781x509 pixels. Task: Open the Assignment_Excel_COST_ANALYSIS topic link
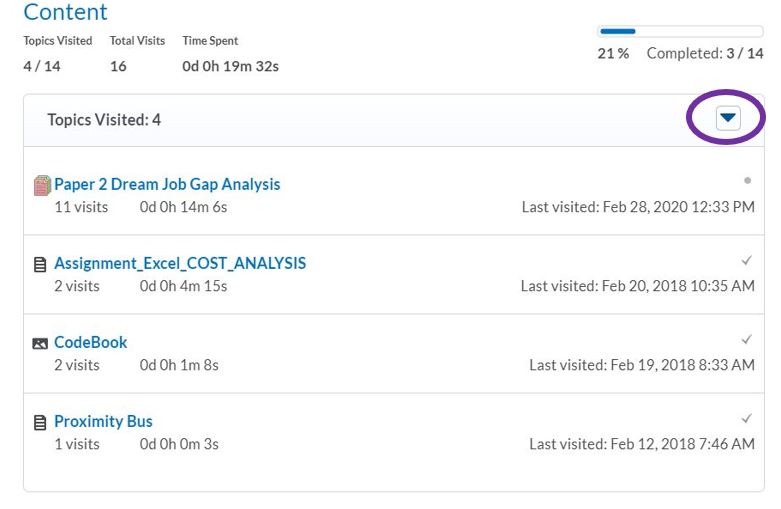180,264
